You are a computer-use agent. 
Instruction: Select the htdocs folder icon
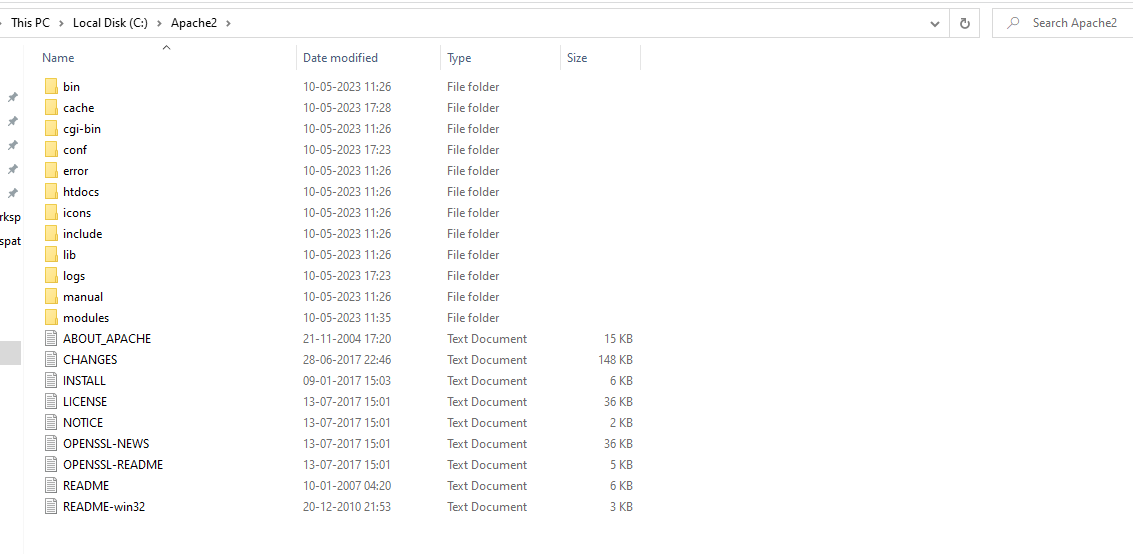pos(51,191)
